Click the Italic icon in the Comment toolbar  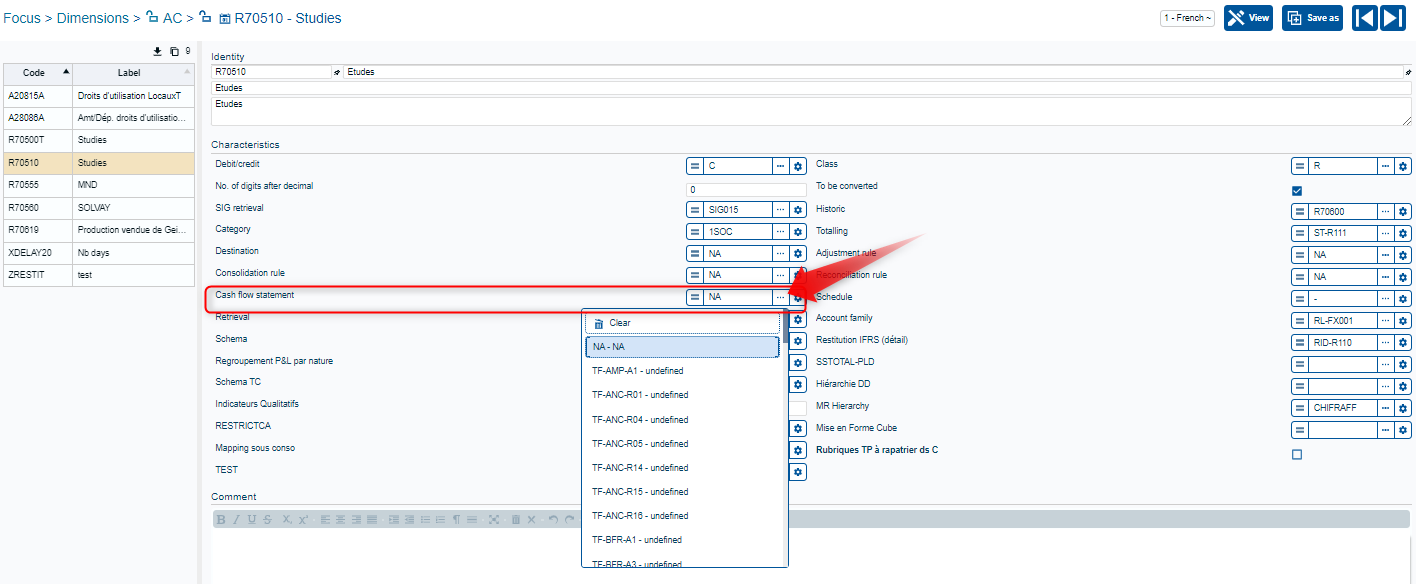236,520
